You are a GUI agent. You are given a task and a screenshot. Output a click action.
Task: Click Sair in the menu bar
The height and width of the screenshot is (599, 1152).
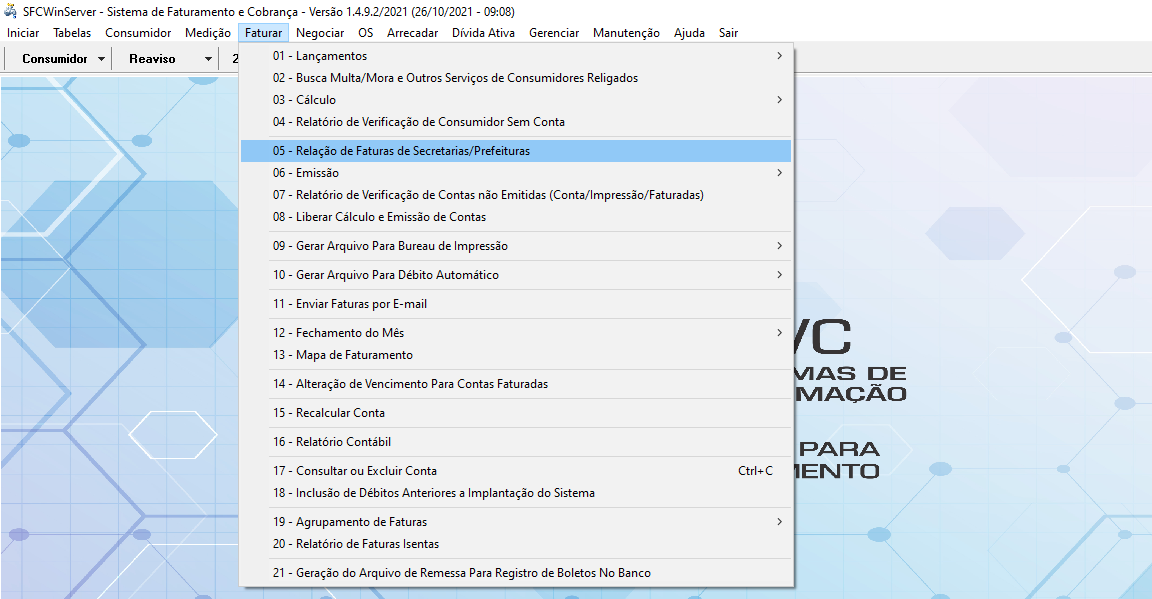(x=728, y=33)
